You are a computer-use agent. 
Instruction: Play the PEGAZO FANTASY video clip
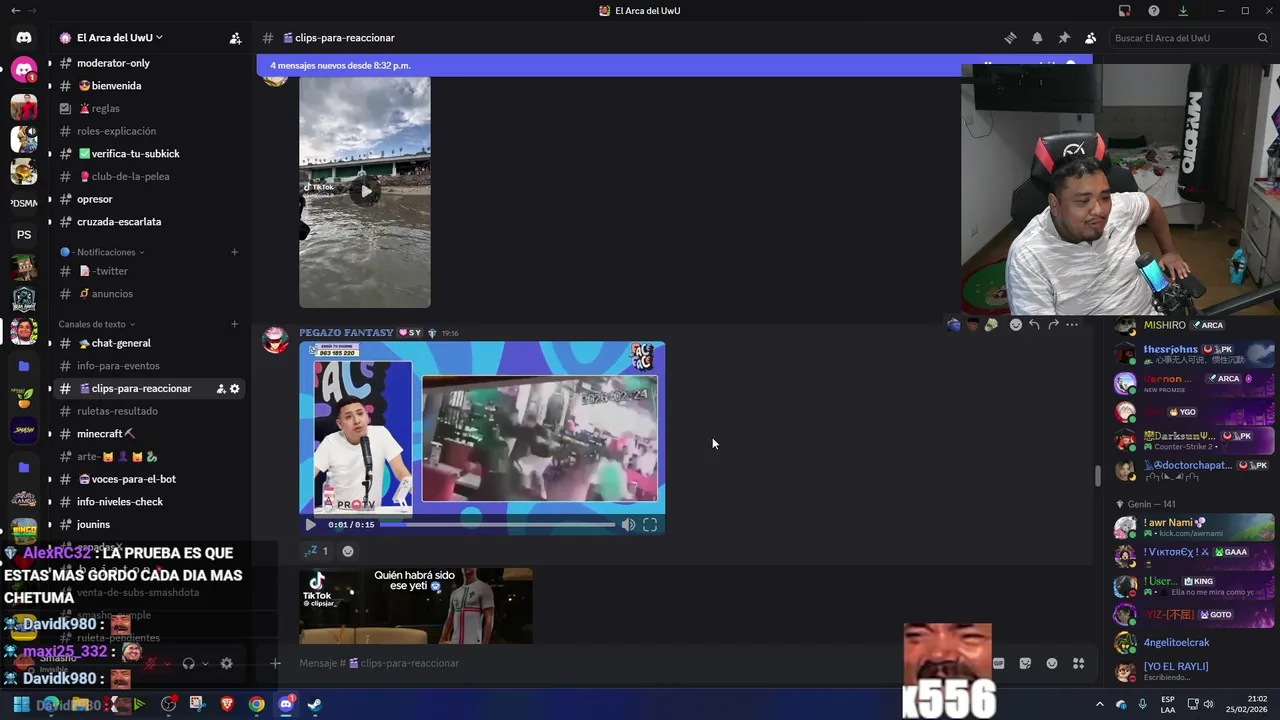pos(310,524)
